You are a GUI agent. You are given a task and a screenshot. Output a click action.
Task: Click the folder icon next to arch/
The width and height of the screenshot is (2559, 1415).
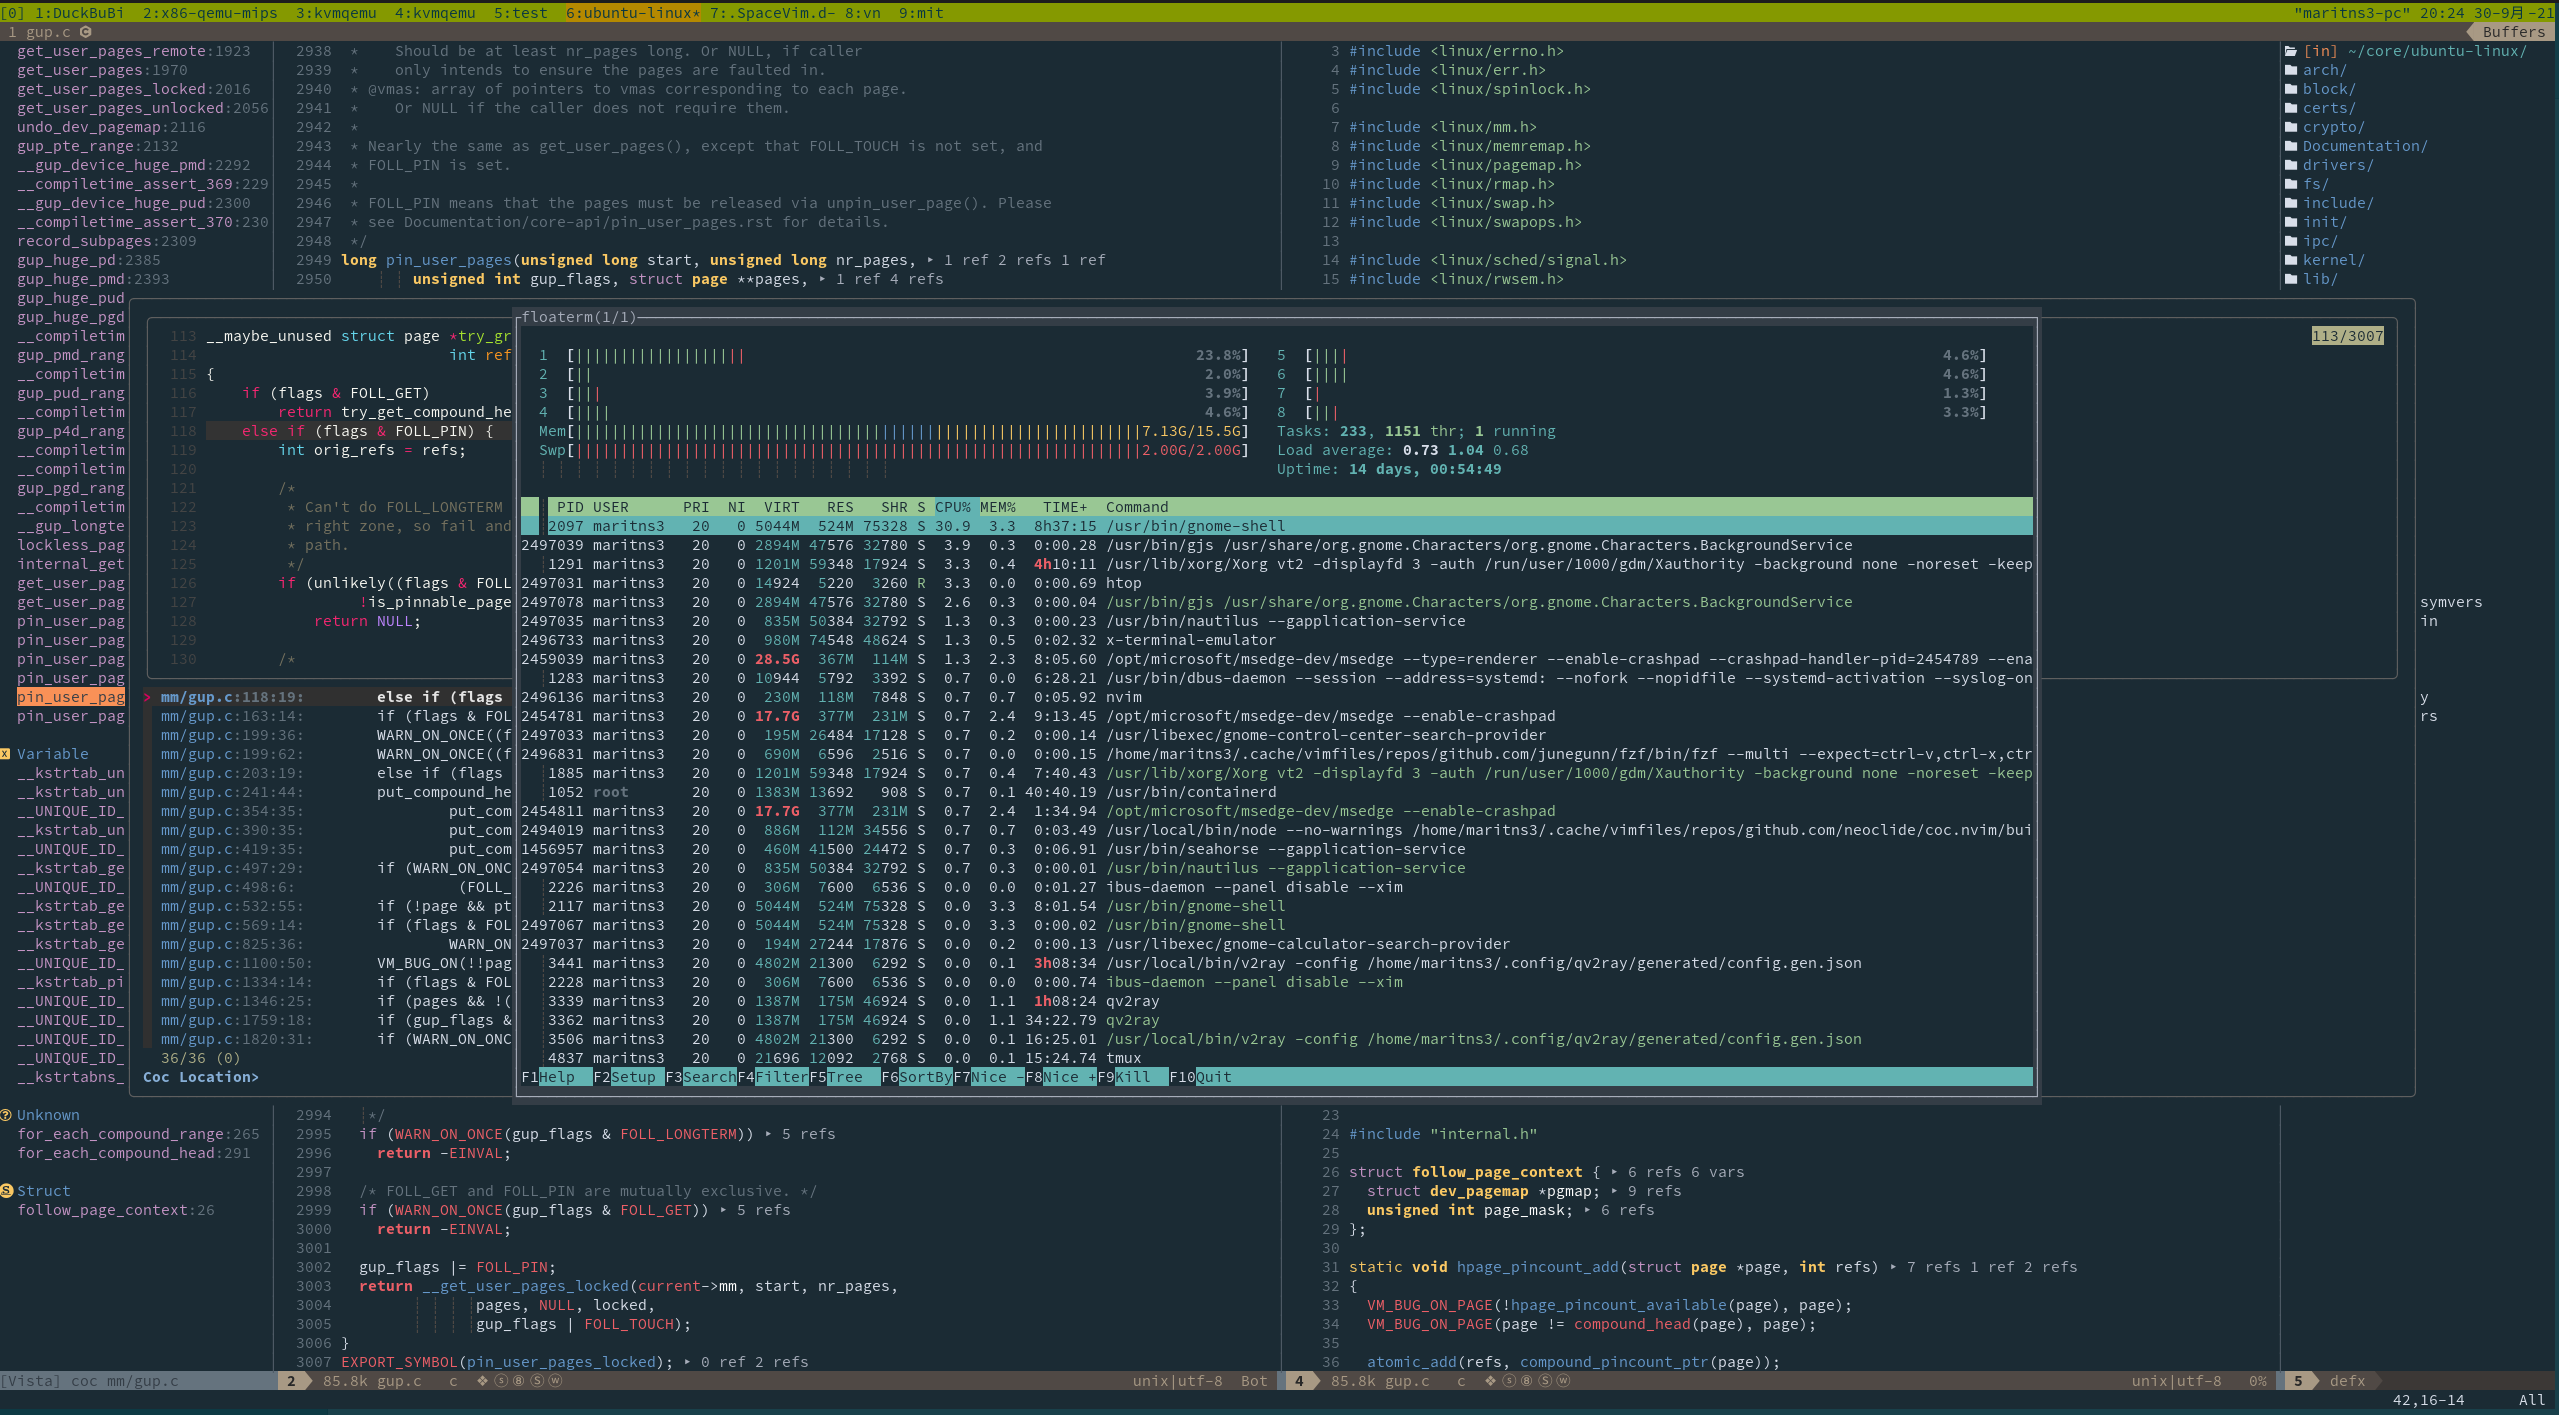click(2291, 70)
